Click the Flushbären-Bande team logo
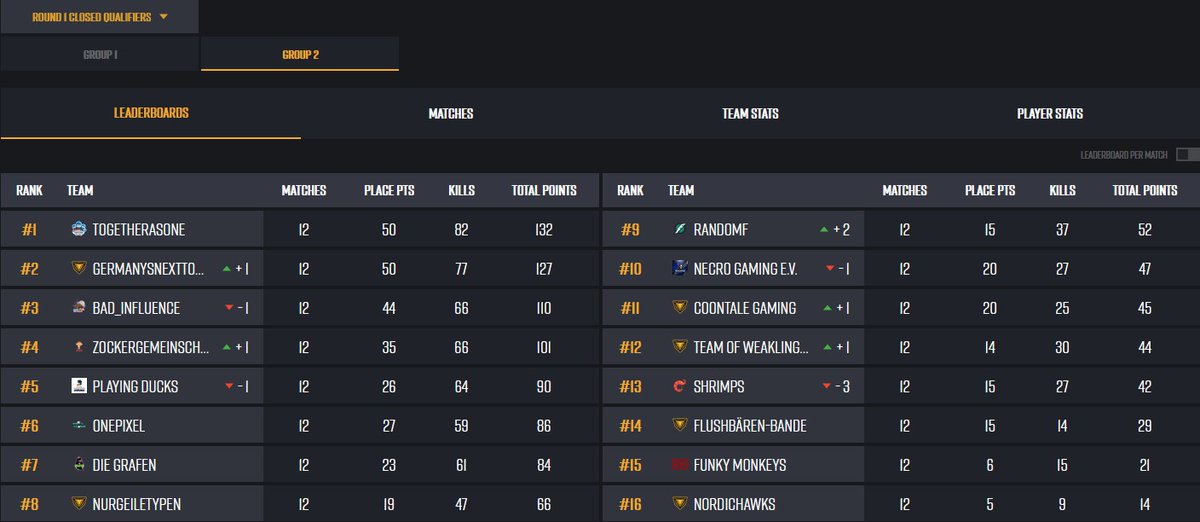This screenshot has height=522, width=1200. (x=680, y=425)
